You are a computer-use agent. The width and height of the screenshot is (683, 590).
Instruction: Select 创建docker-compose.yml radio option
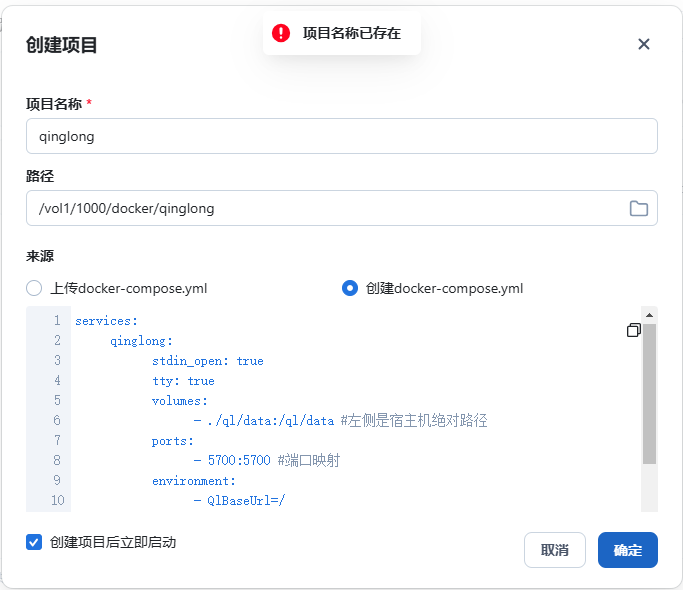point(350,288)
